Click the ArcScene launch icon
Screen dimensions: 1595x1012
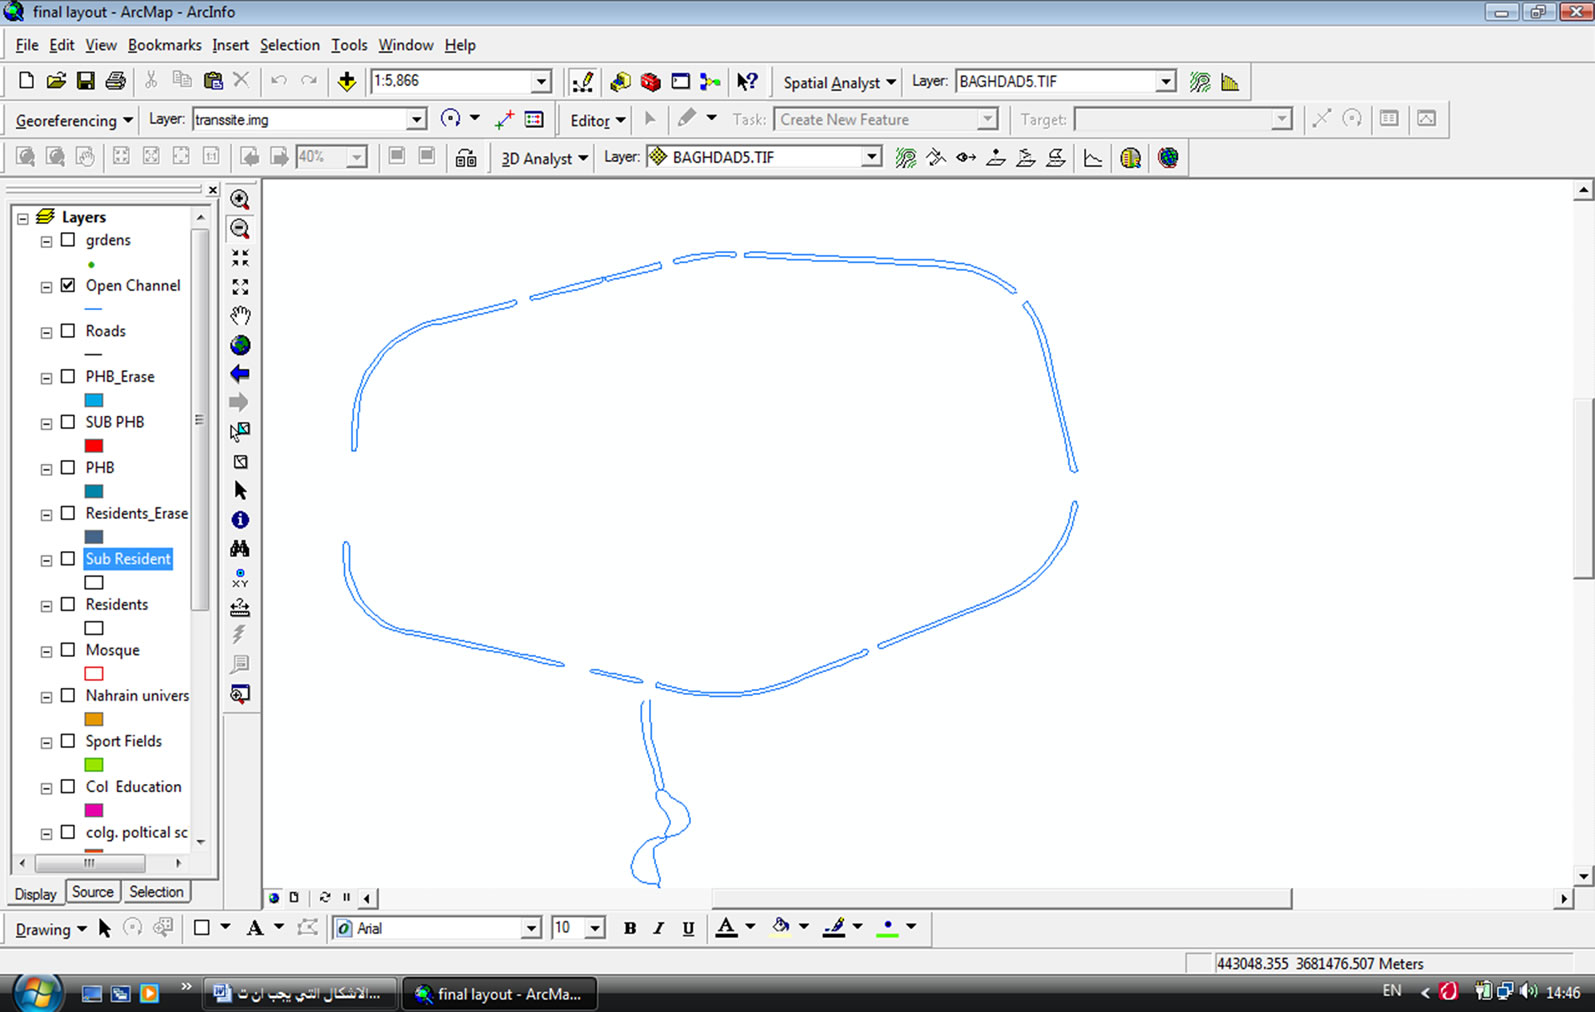[x=1130, y=157]
